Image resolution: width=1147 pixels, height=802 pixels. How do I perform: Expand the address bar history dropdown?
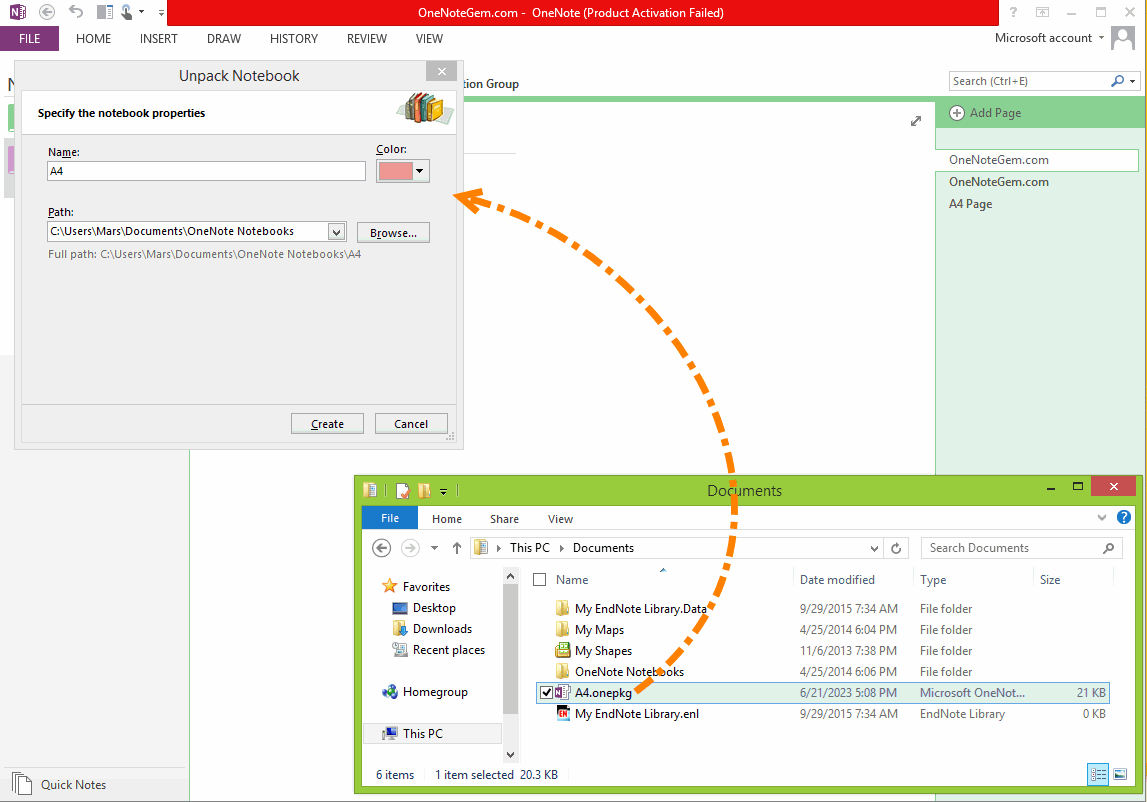874,549
